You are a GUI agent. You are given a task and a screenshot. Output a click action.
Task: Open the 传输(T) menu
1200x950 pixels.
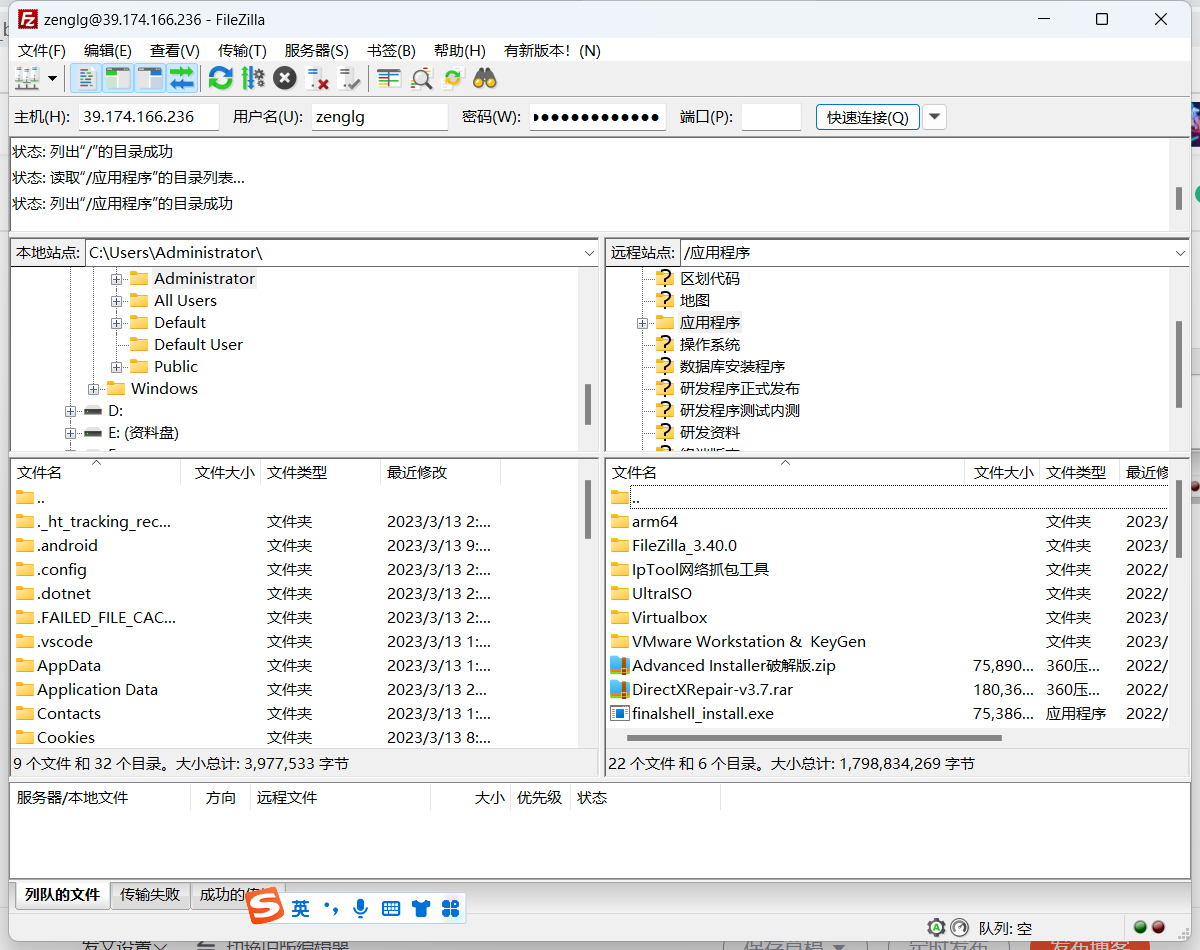(241, 50)
